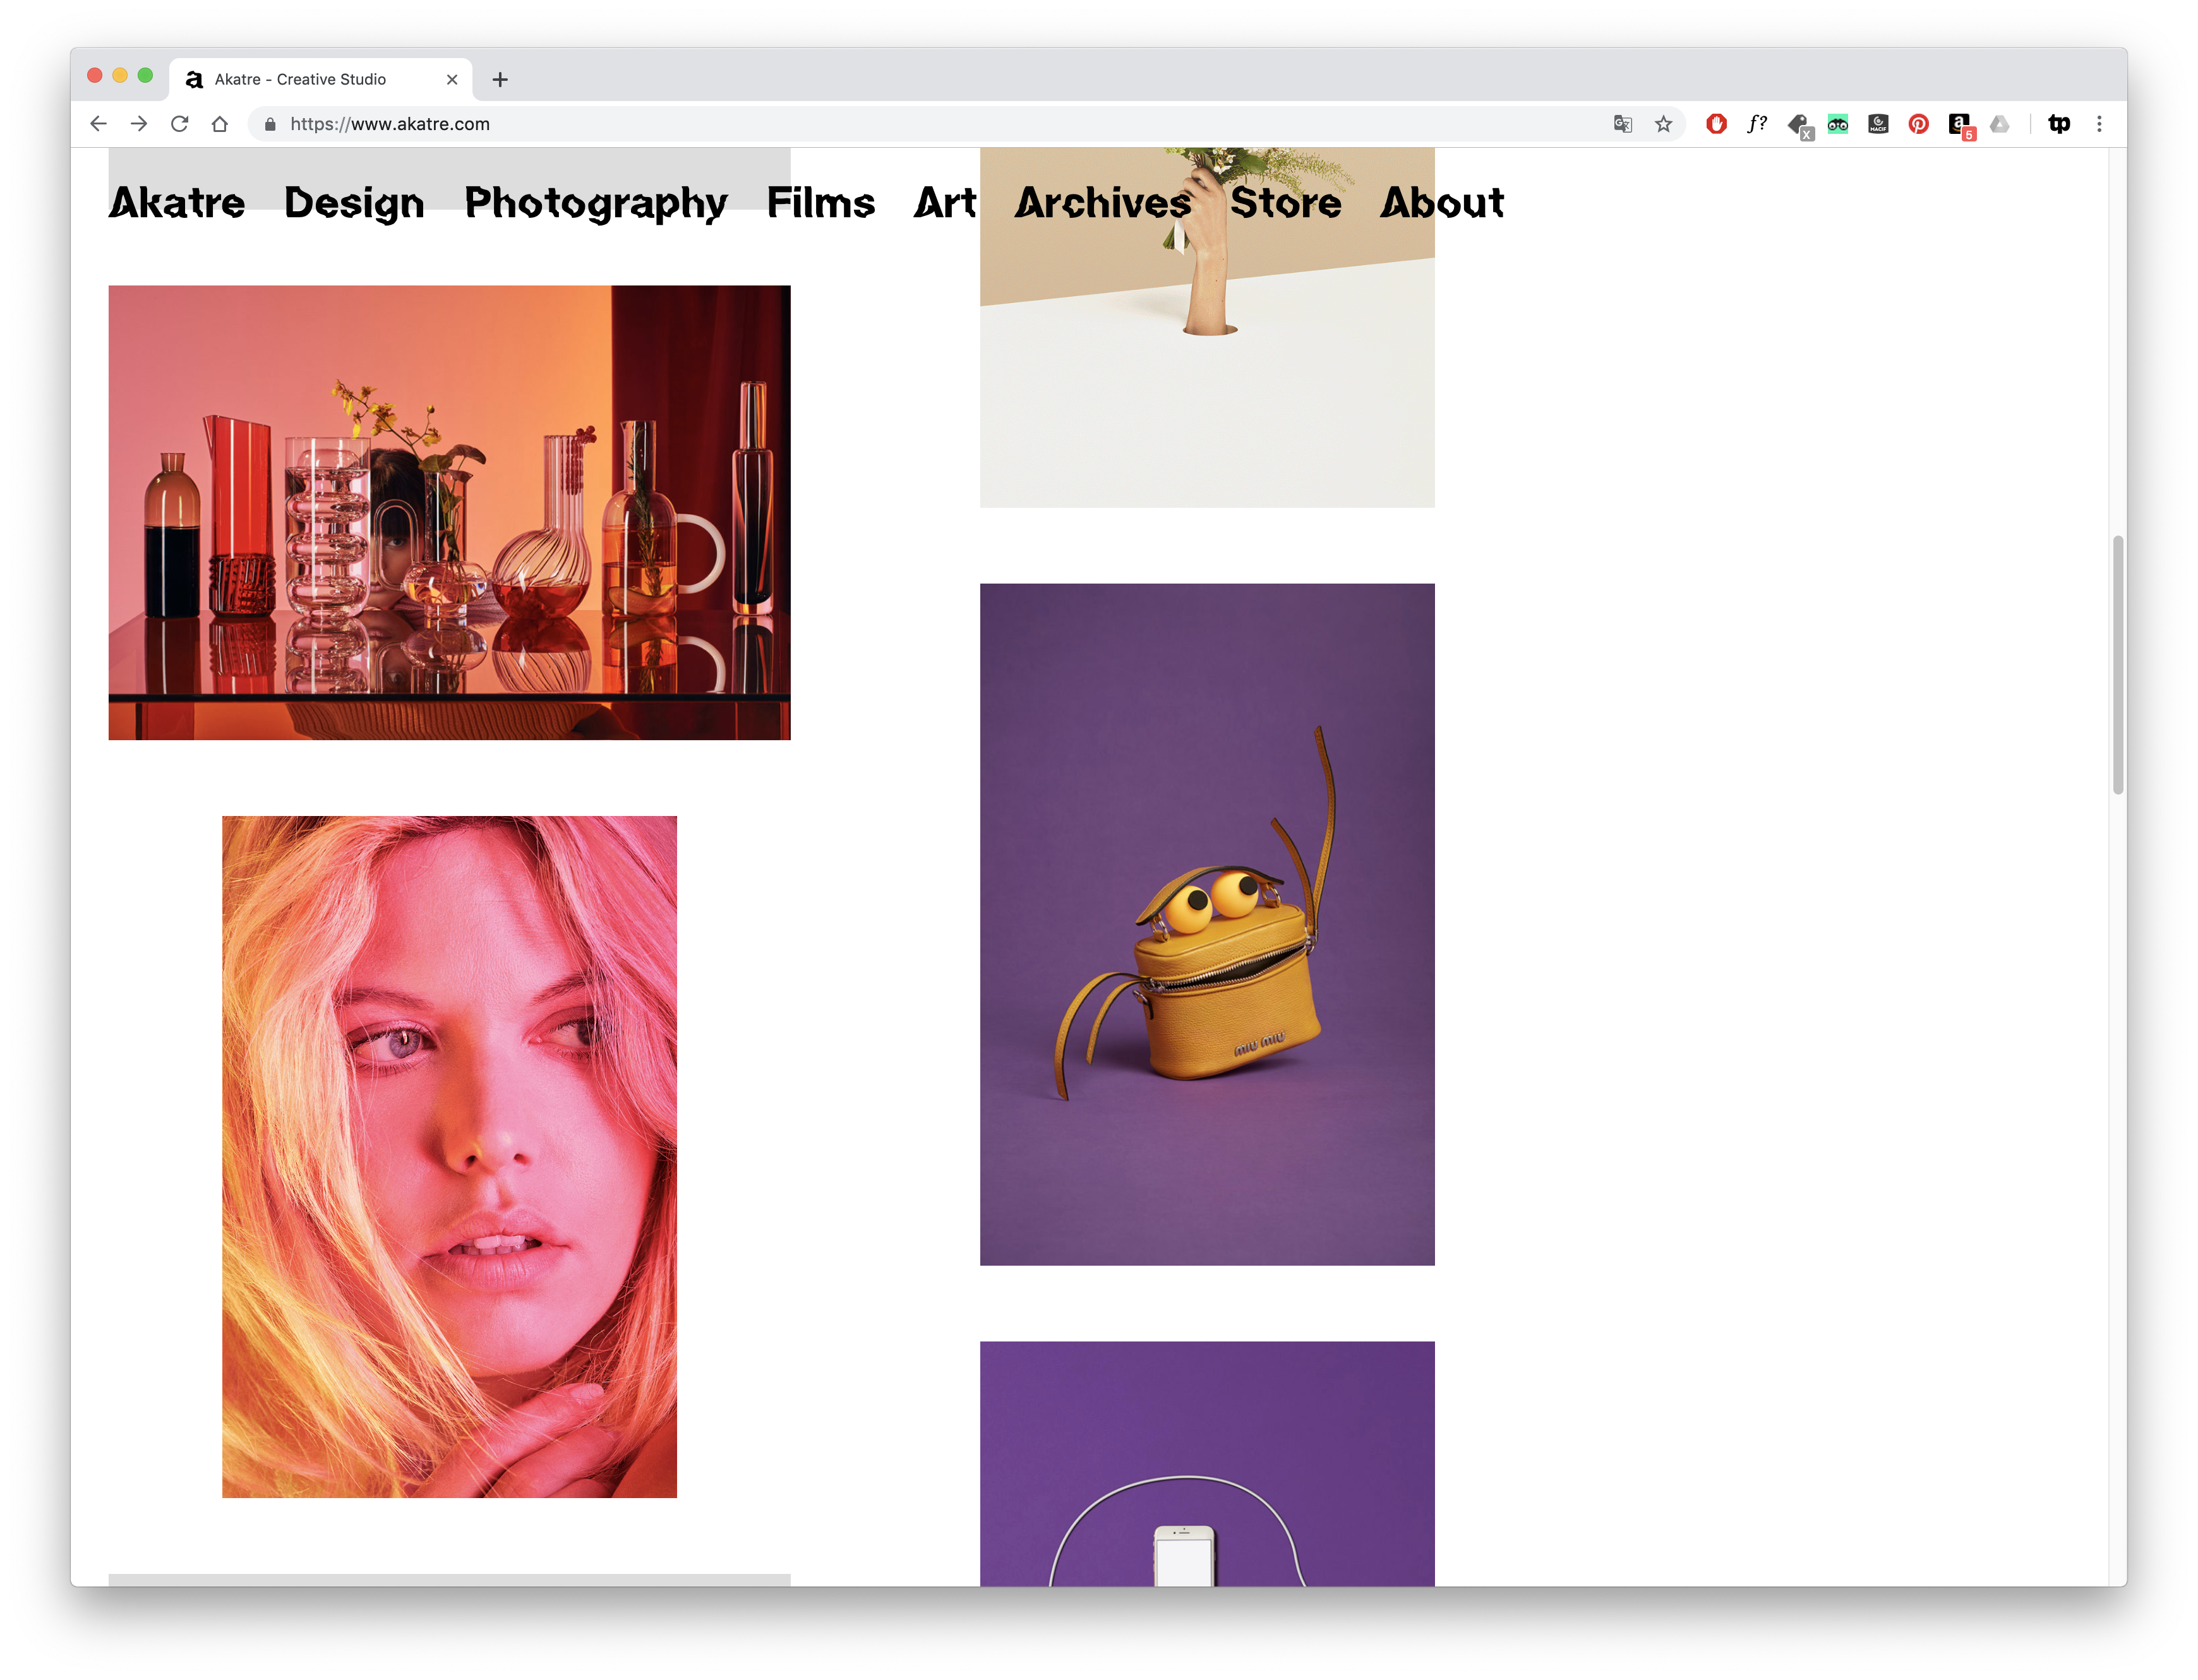
Task: Go to the browser home page
Action: coord(220,124)
